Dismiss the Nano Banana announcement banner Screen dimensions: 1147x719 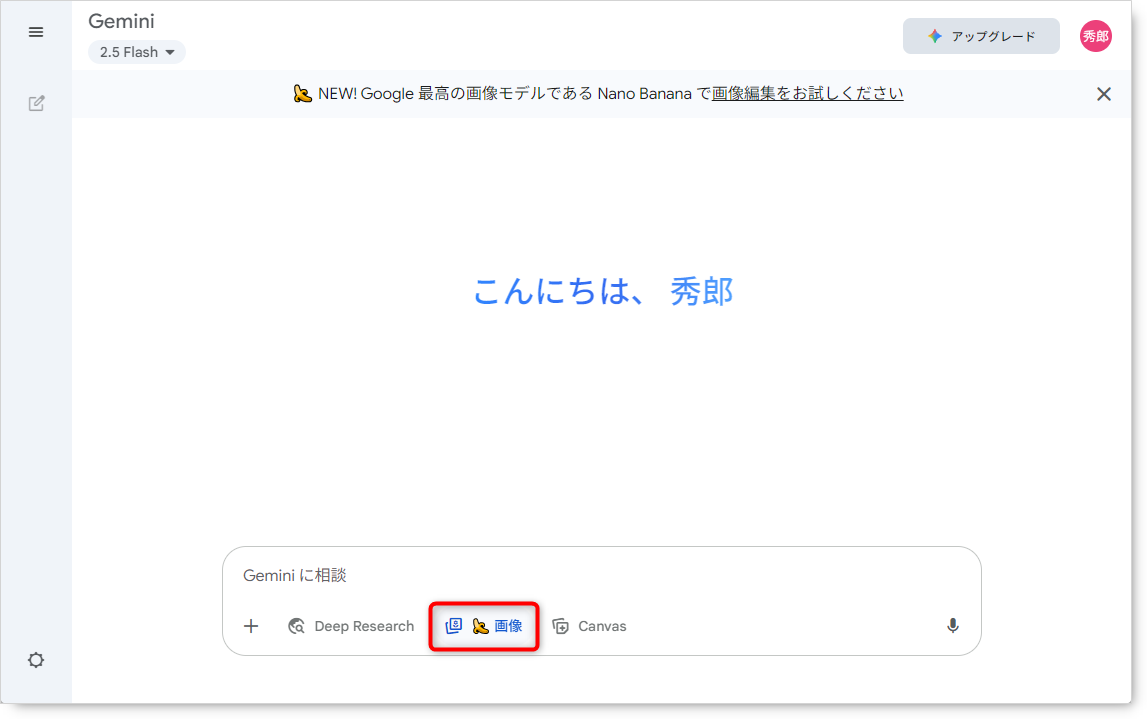[1104, 94]
